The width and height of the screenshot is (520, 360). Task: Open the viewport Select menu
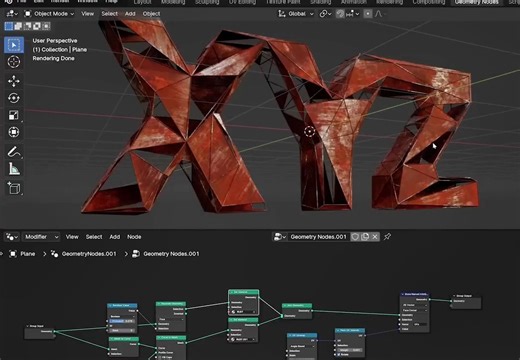110,14
